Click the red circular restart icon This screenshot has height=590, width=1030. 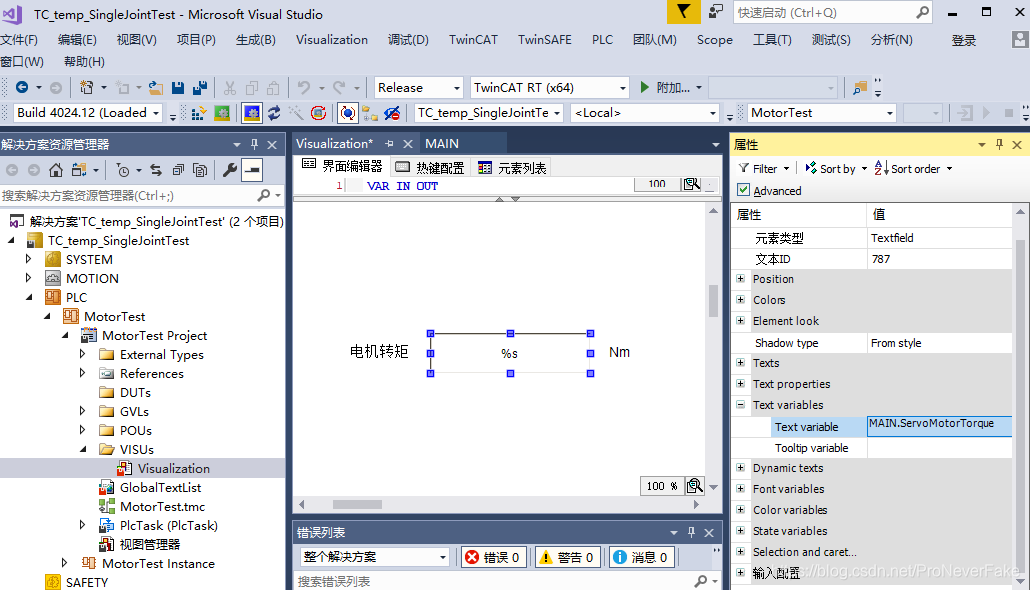[319, 113]
